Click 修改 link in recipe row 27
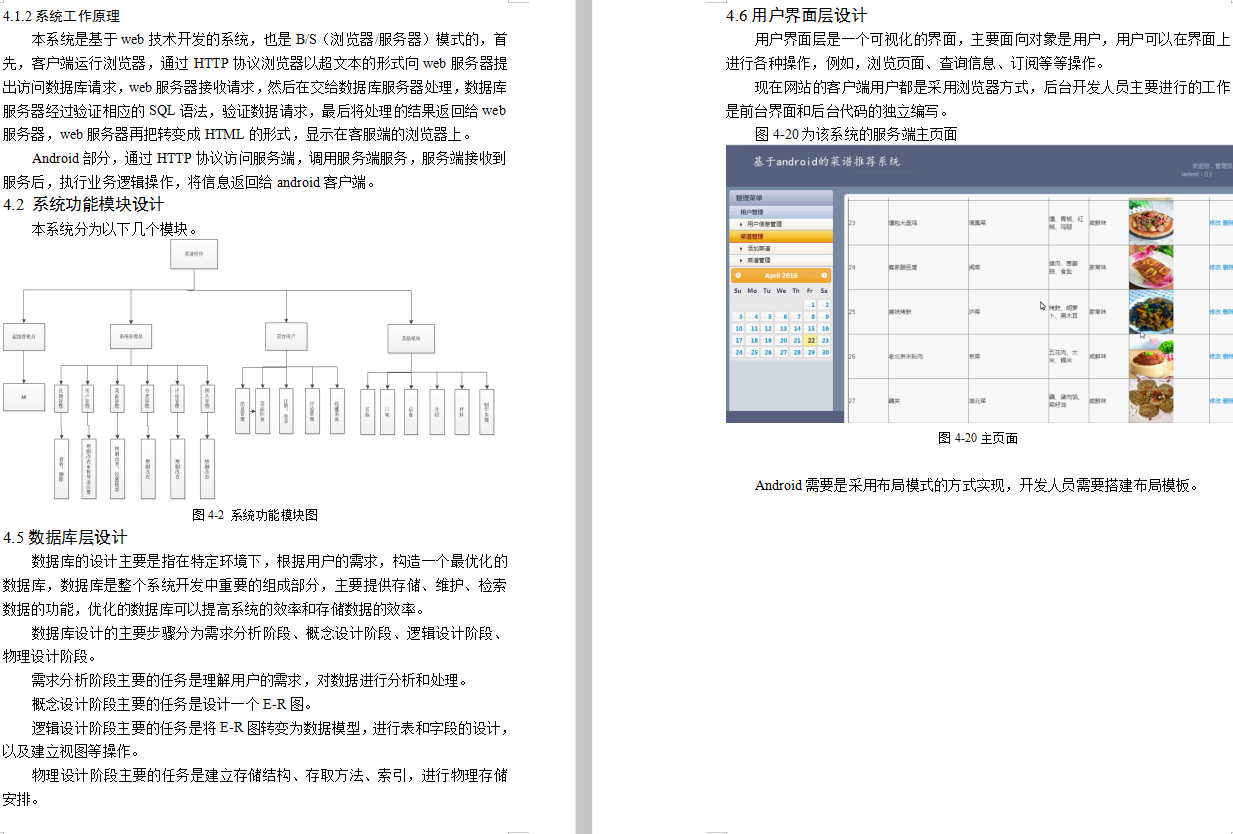The height and width of the screenshot is (834, 1233). 1214,400
